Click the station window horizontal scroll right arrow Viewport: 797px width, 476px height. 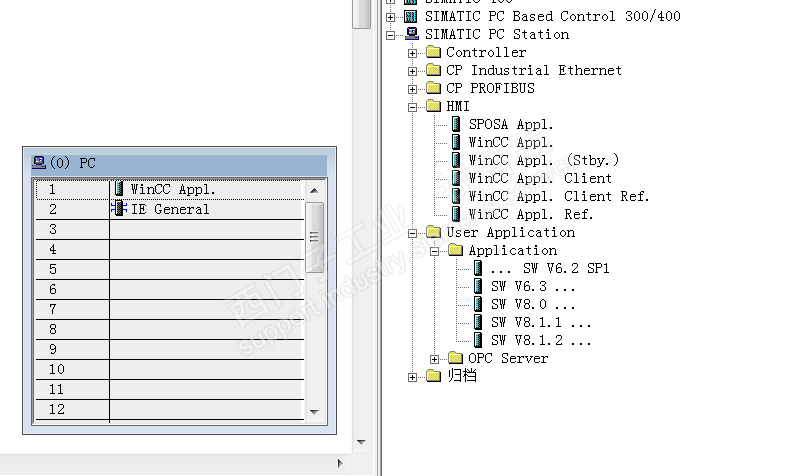(340, 463)
